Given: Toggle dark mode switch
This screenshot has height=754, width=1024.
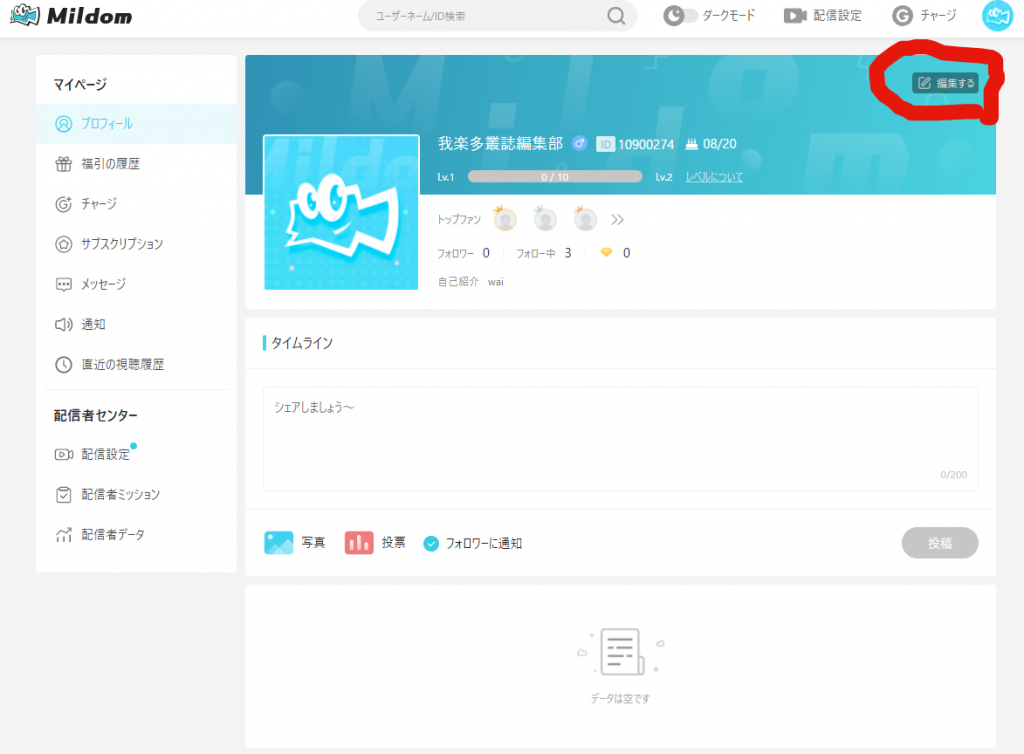Looking at the screenshot, I should [680, 16].
